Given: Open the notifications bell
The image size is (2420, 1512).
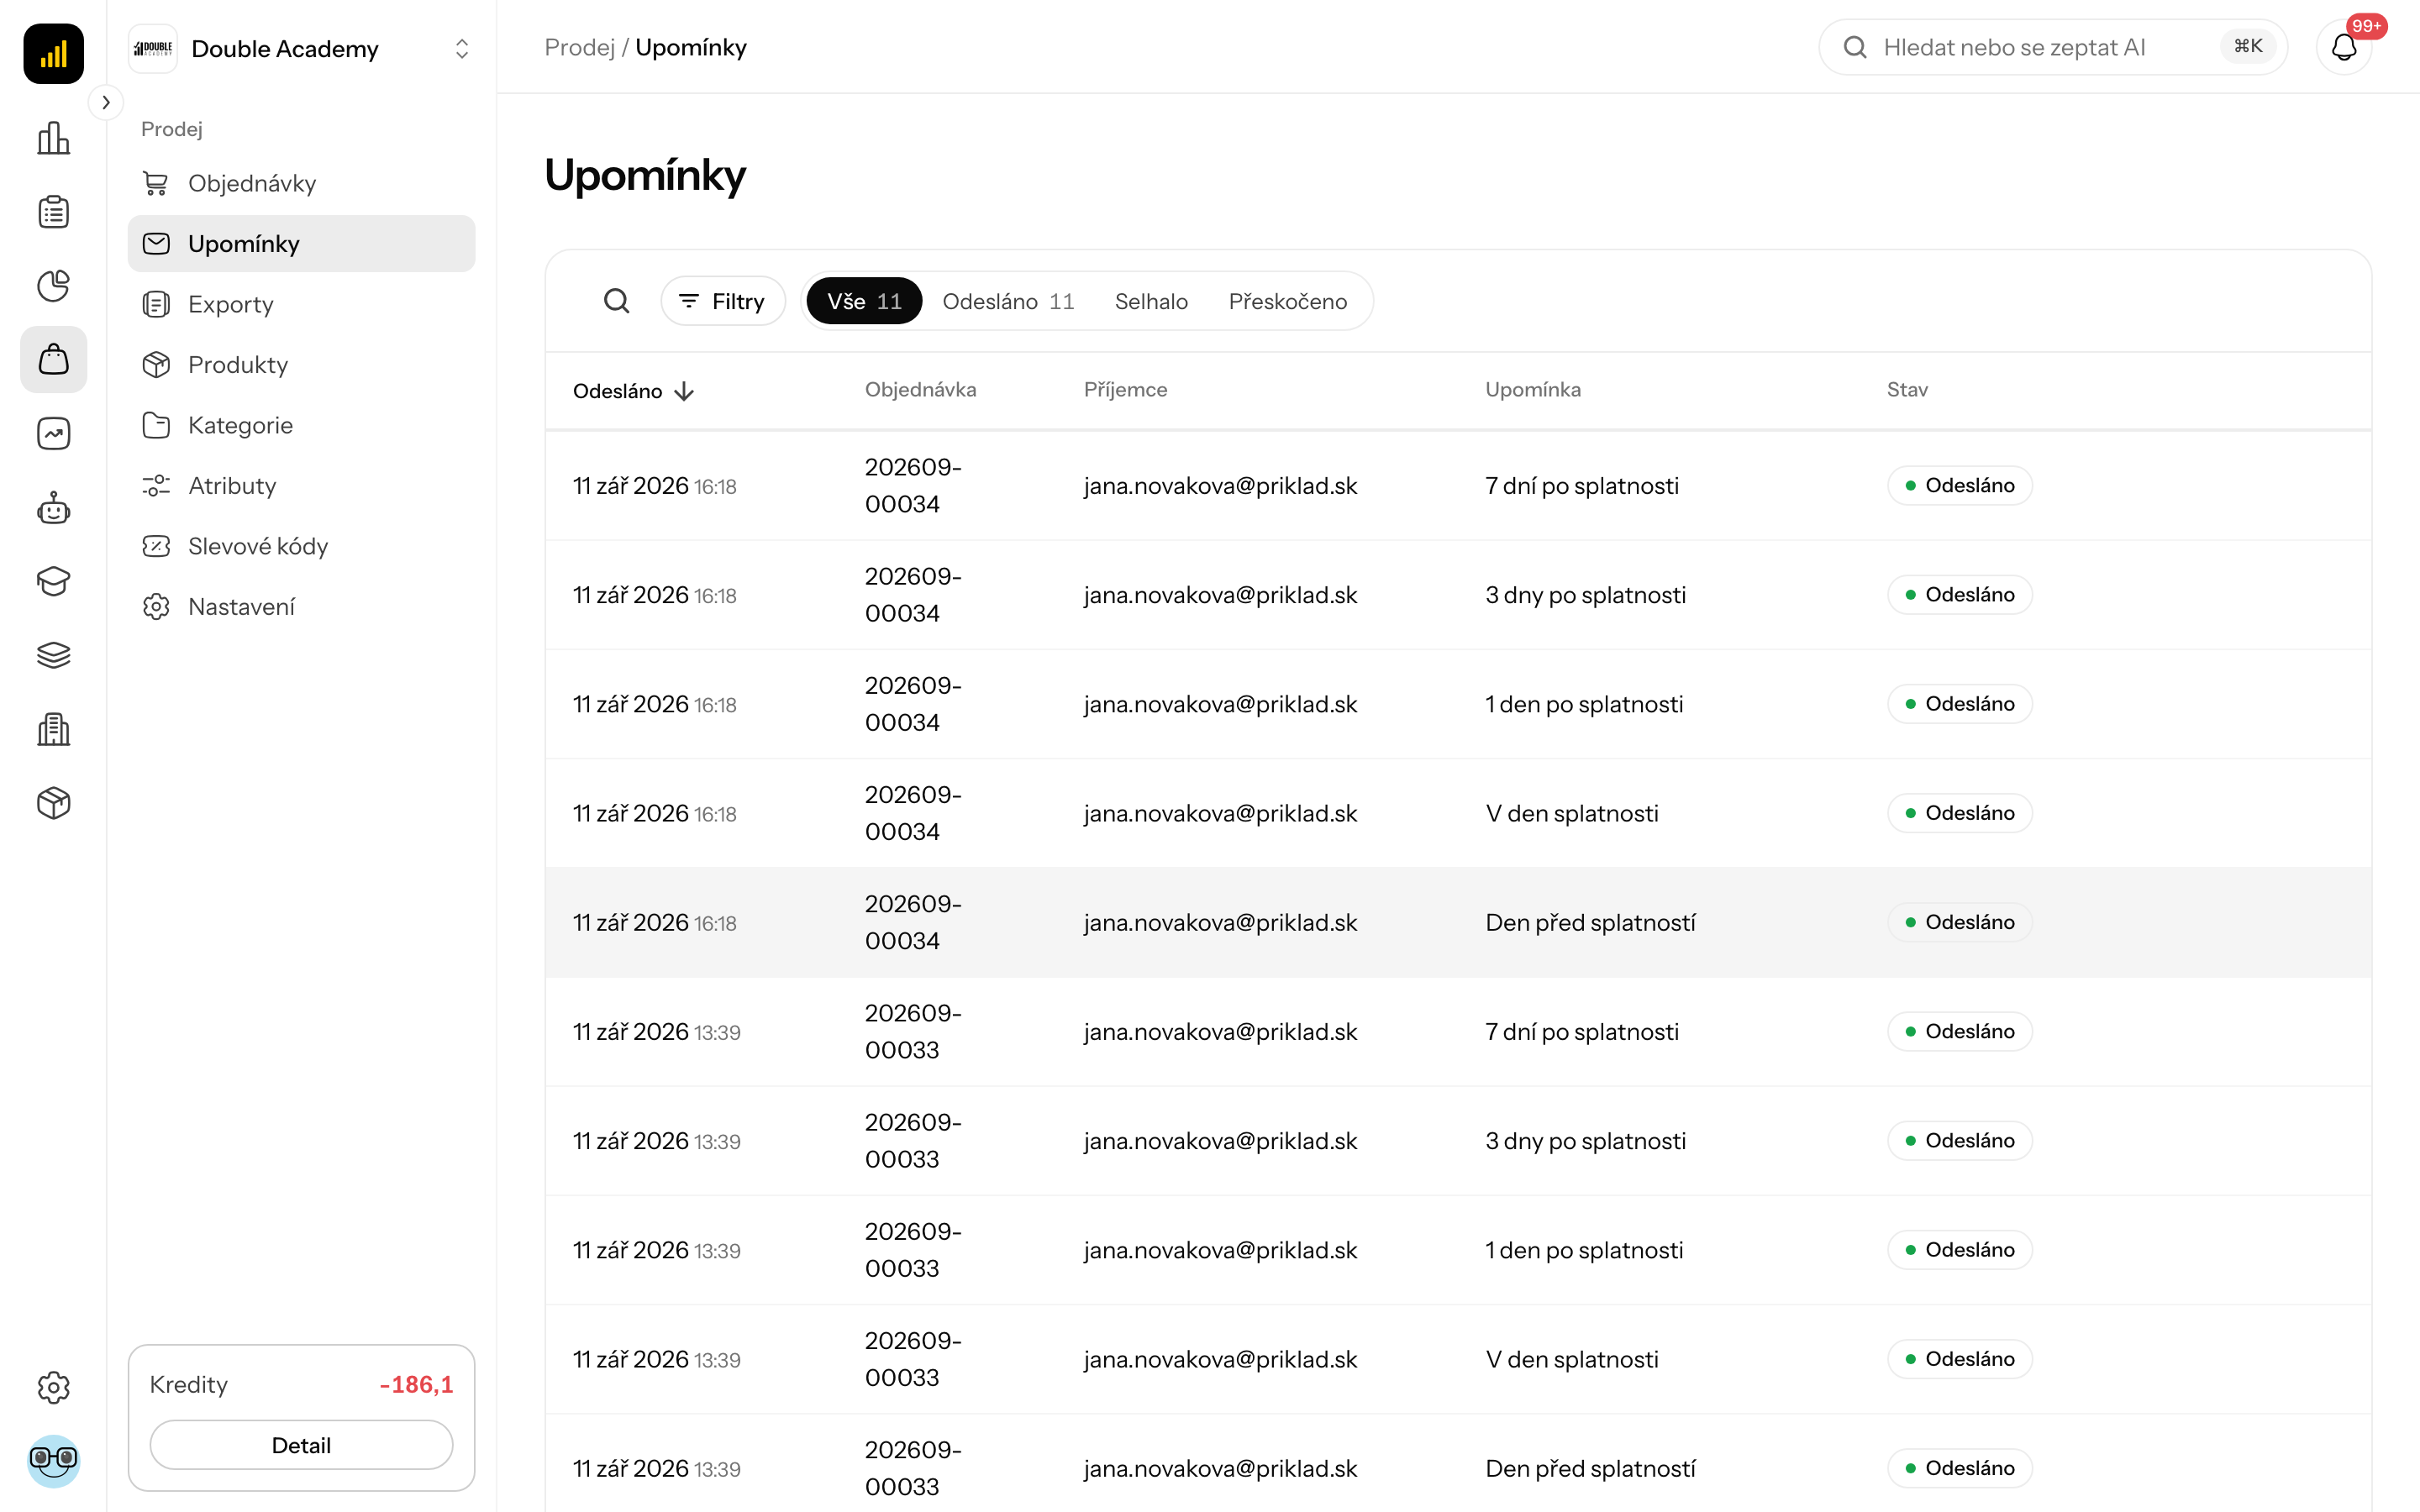Looking at the screenshot, I should [x=2344, y=47].
